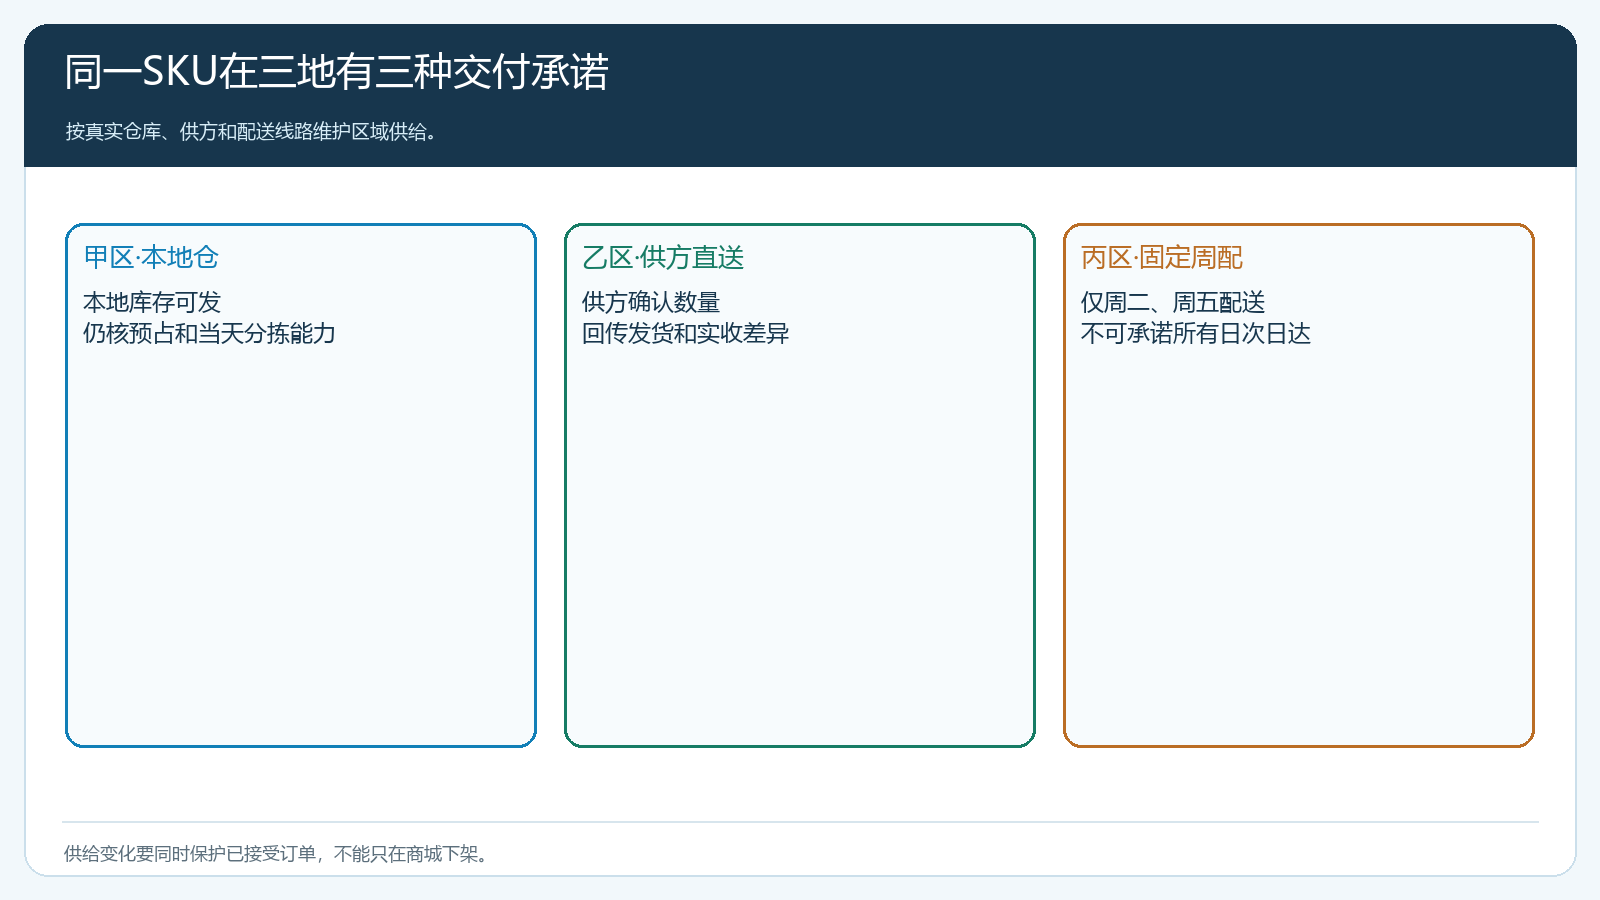The image size is (1600, 900).
Task: Select the 乙区·供方直送 card heading
Action: coord(663,258)
